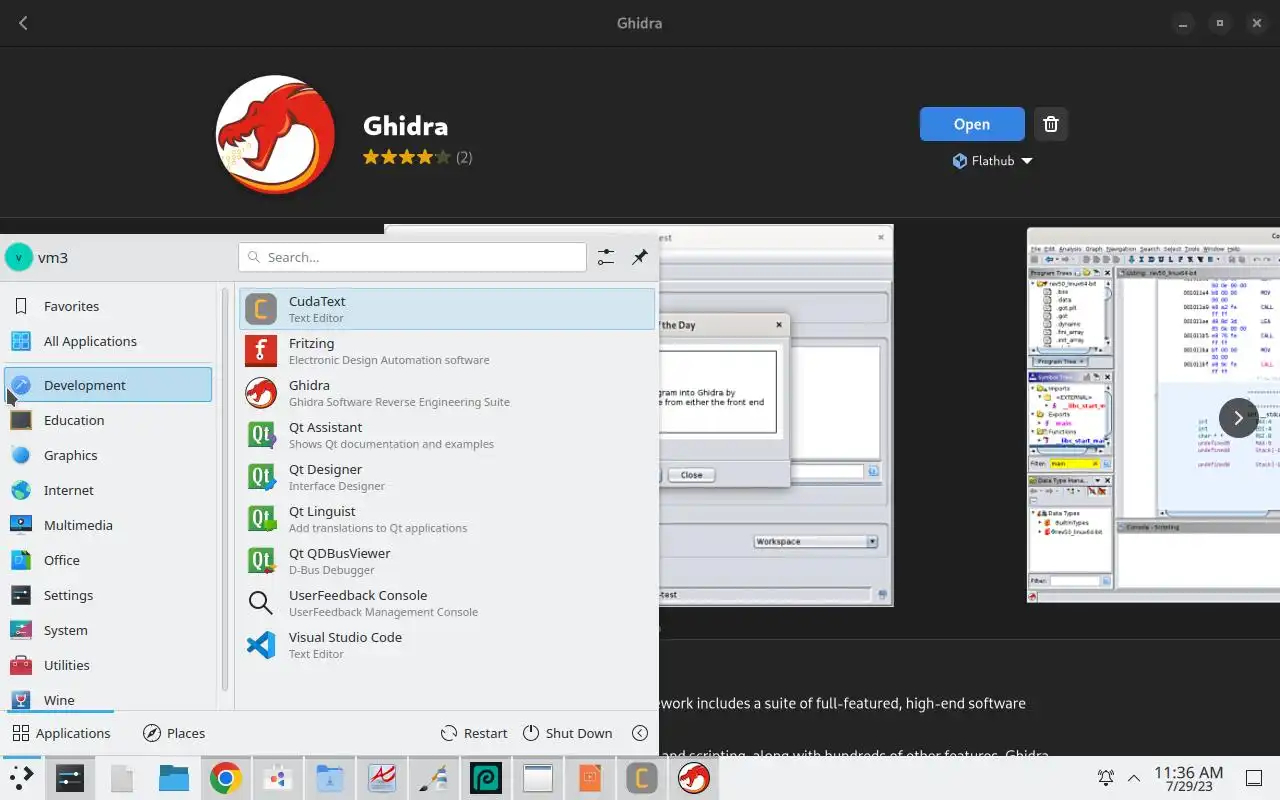
Task: Click the Restart button
Action: [x=475, y=733]
